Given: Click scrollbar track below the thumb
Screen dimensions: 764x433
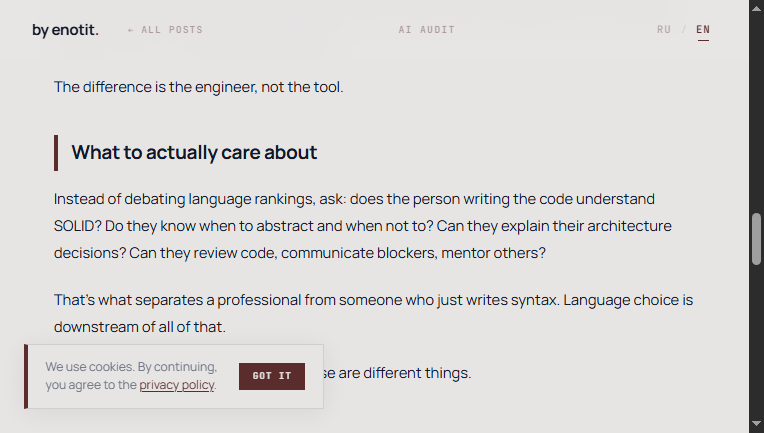Looking at the screenshot, I should pyautogui.click(x=756, y=340).
